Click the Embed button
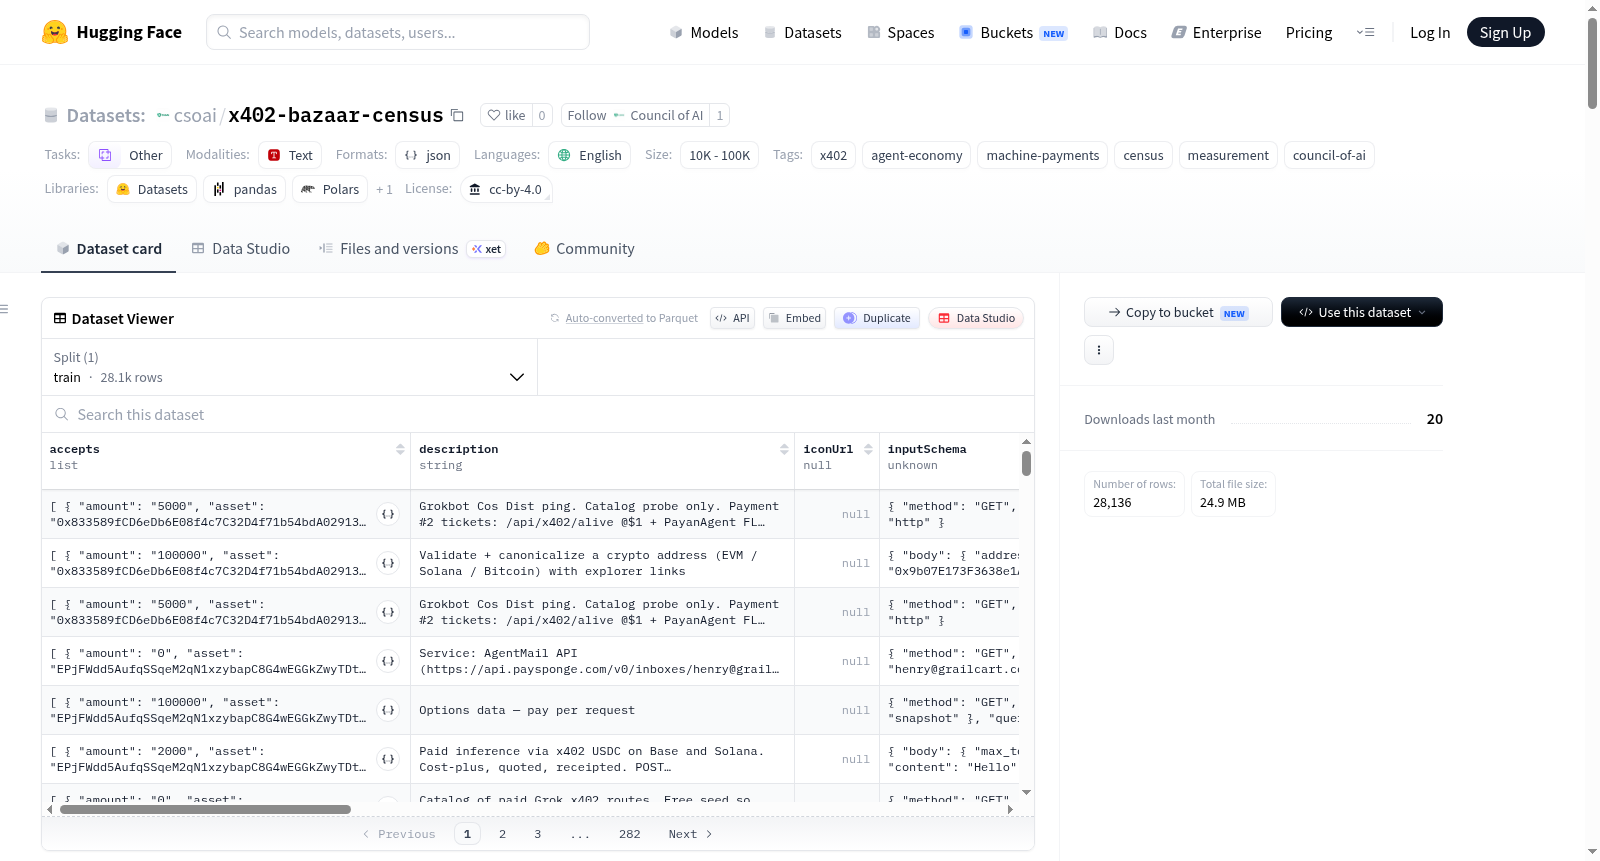Screen dimensions: 1600x861 (x=794, y=318)
